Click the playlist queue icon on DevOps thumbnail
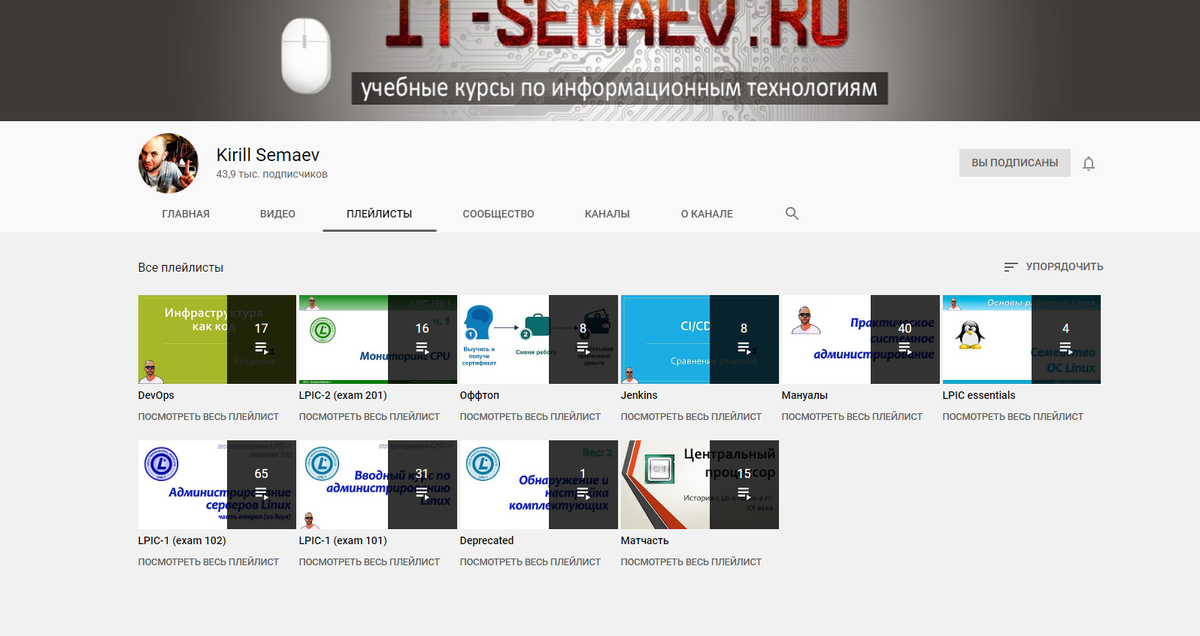 tap(261, 348)
